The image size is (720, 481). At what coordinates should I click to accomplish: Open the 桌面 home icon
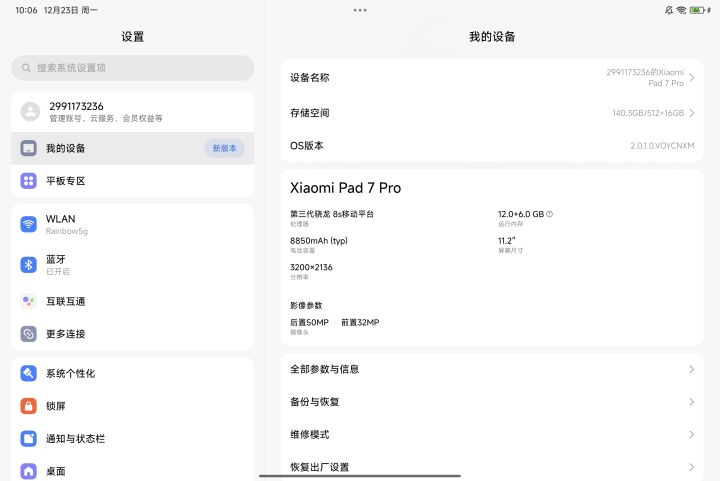28,471
